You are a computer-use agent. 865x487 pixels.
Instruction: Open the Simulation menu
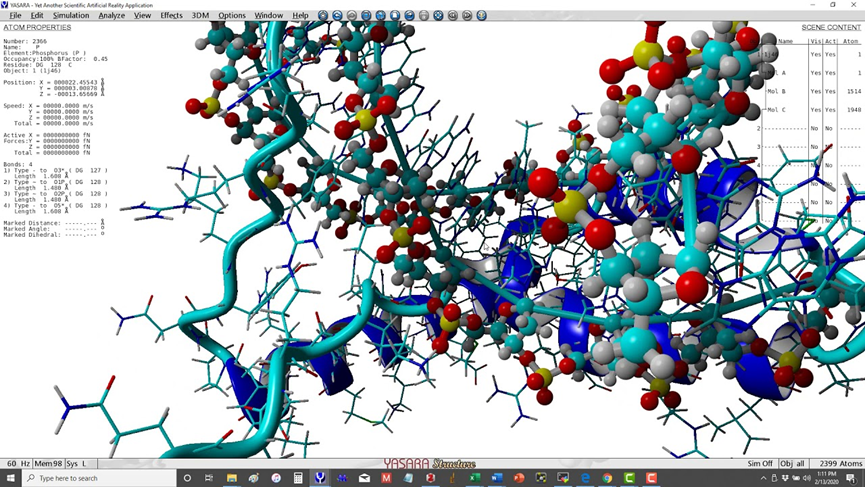click(x=71, y=15)
